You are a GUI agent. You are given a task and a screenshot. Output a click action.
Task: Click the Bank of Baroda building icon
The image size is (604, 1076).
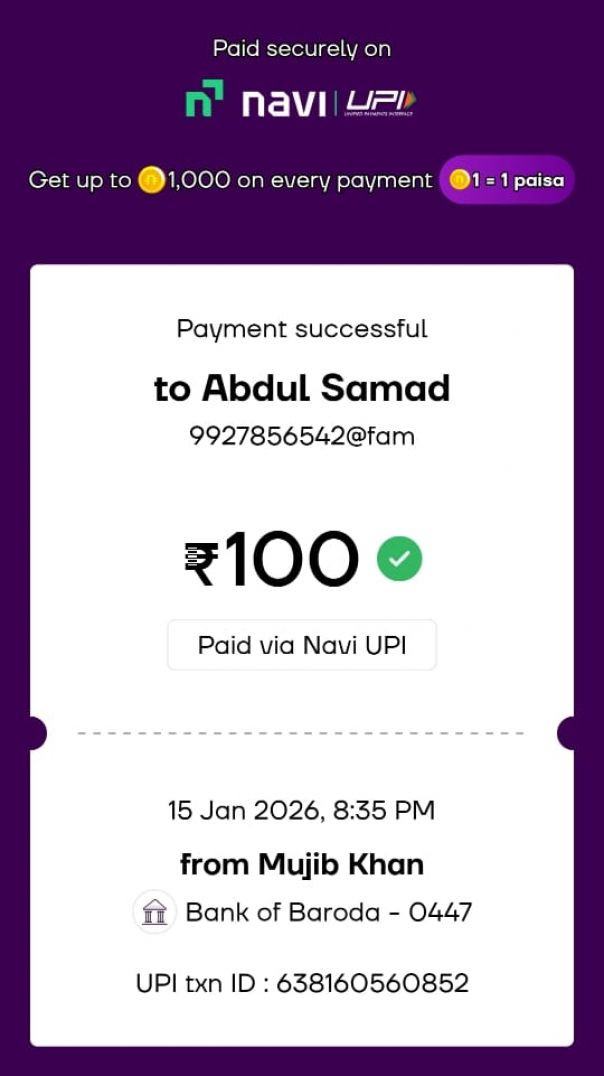click(155, 912)
